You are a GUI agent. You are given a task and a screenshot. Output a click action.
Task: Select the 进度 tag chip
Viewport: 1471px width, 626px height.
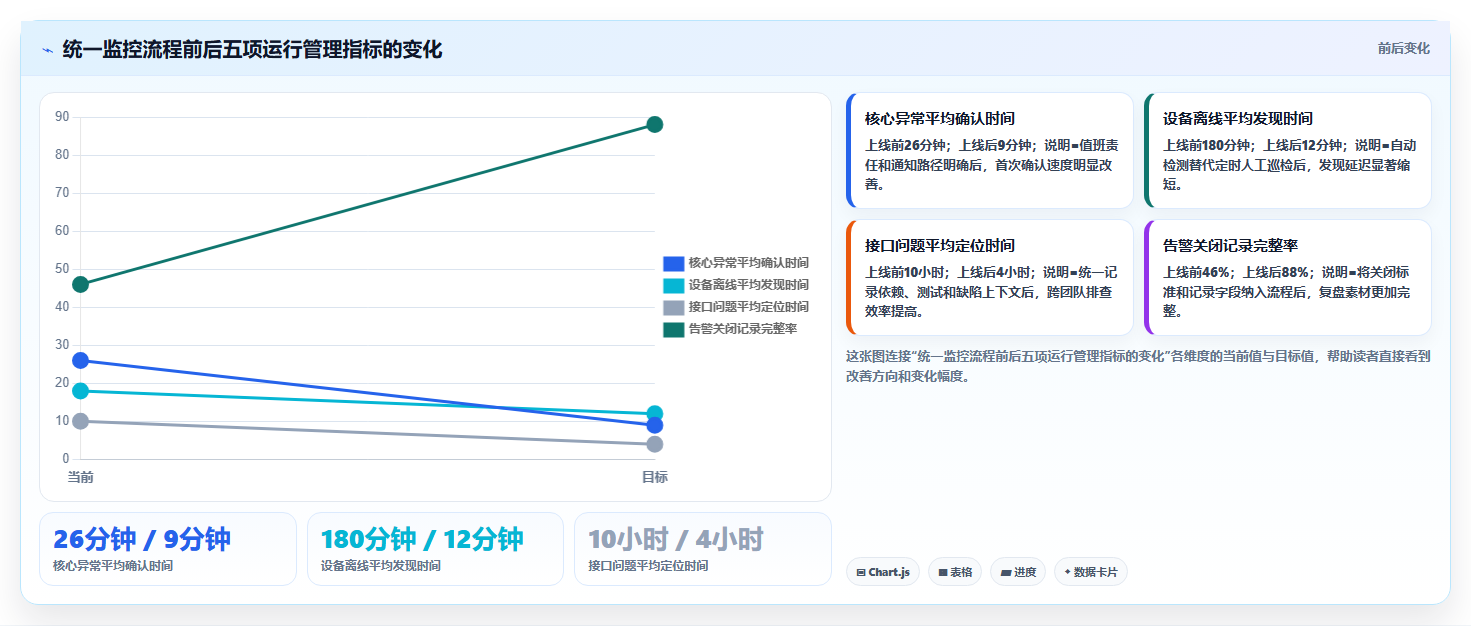tap(1018, 572)
